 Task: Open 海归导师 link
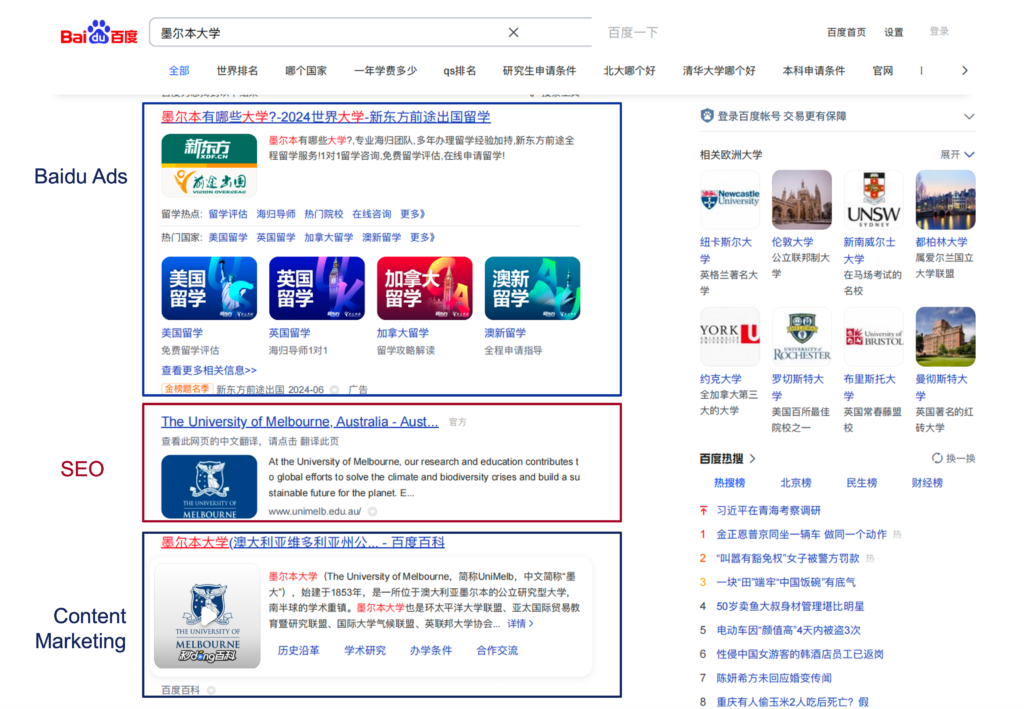(x=276, y=214)
